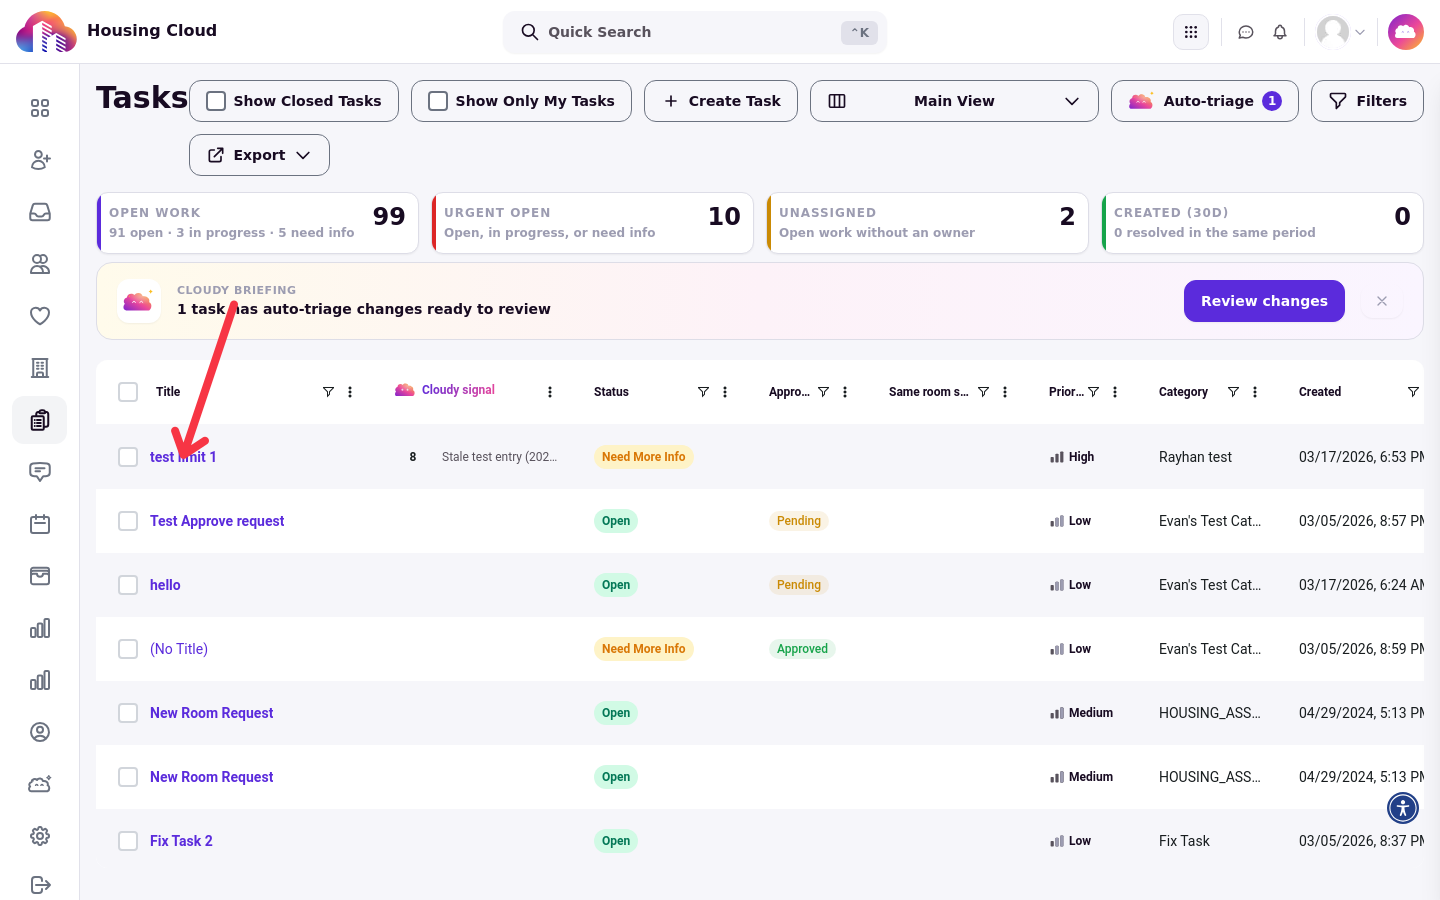The image size is (1440, 900).
Task: Click the Quick Search field
Action: pyautogui.click(x=695, y=32)
